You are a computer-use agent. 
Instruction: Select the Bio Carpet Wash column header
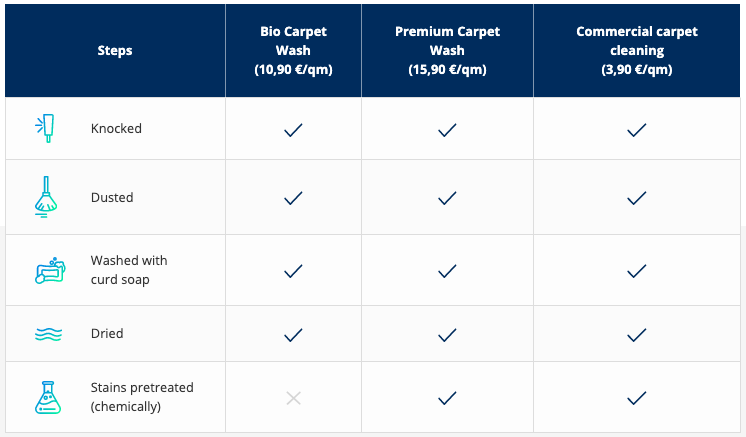coord(293,50)
